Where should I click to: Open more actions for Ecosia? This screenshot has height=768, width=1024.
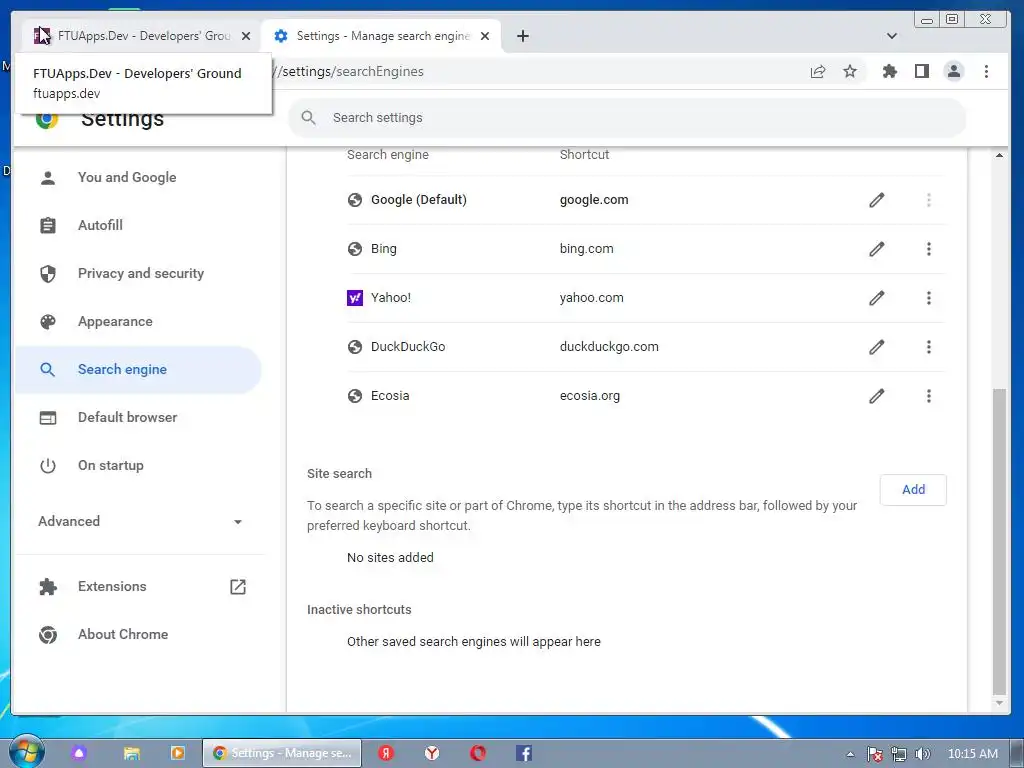pos(929,396)
